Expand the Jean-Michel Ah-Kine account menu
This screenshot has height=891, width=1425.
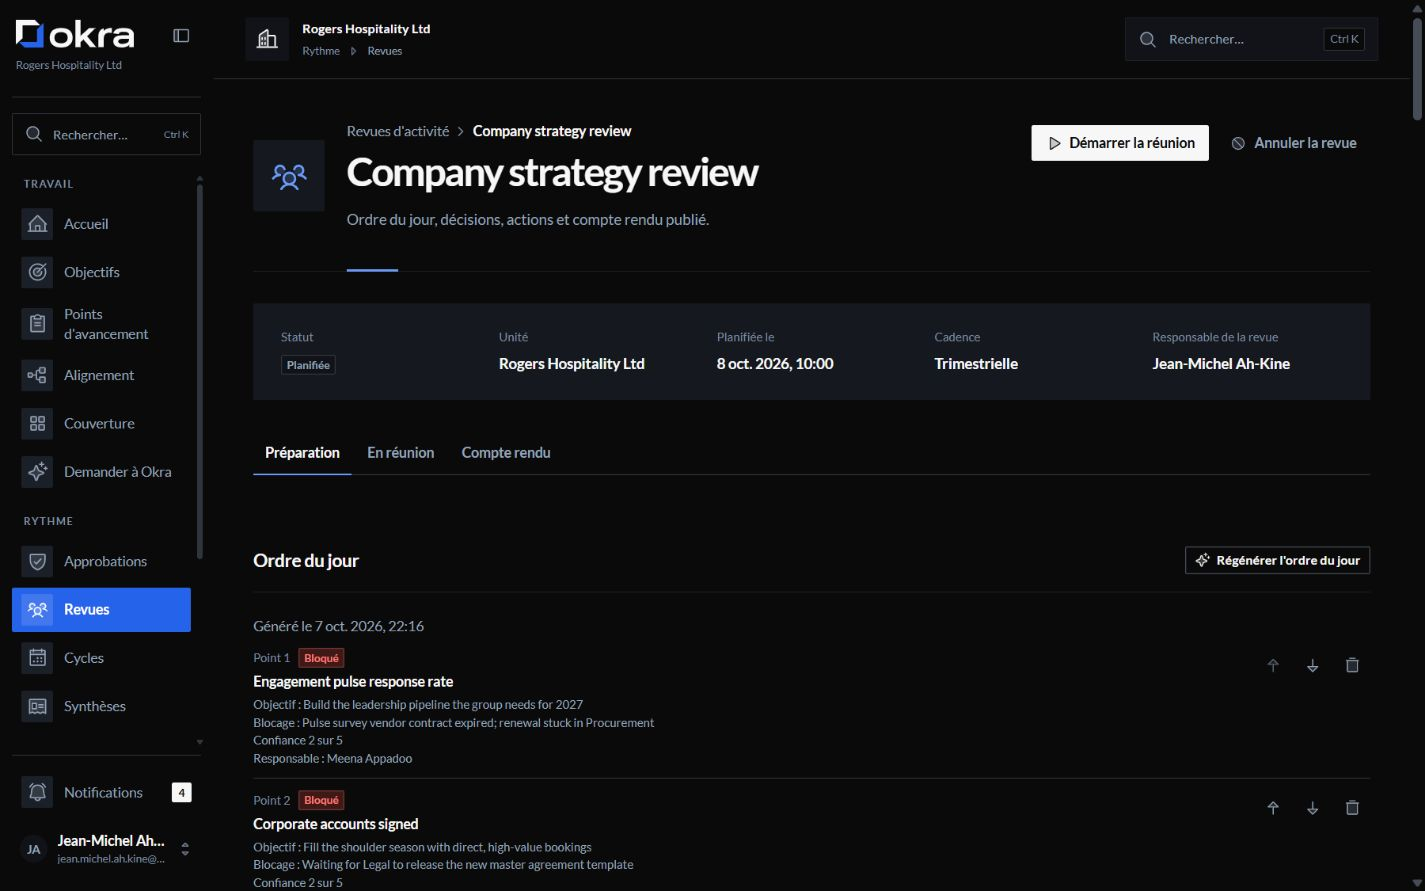tap(106, 849)
